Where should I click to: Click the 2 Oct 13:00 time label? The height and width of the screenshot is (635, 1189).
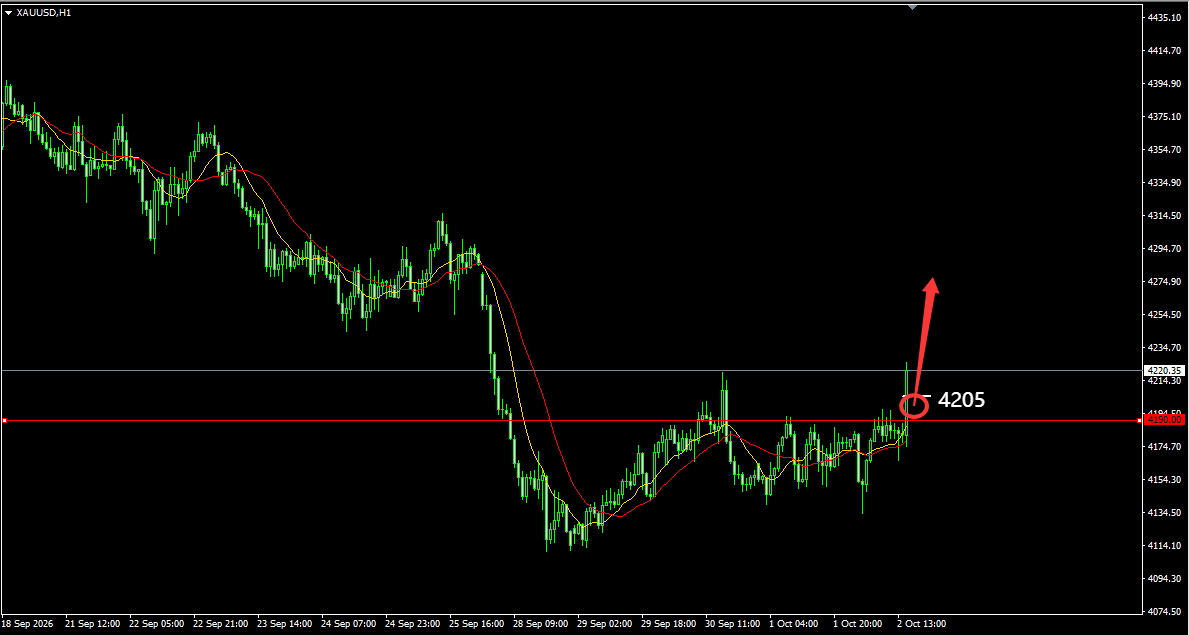click(x=921, y=624)
